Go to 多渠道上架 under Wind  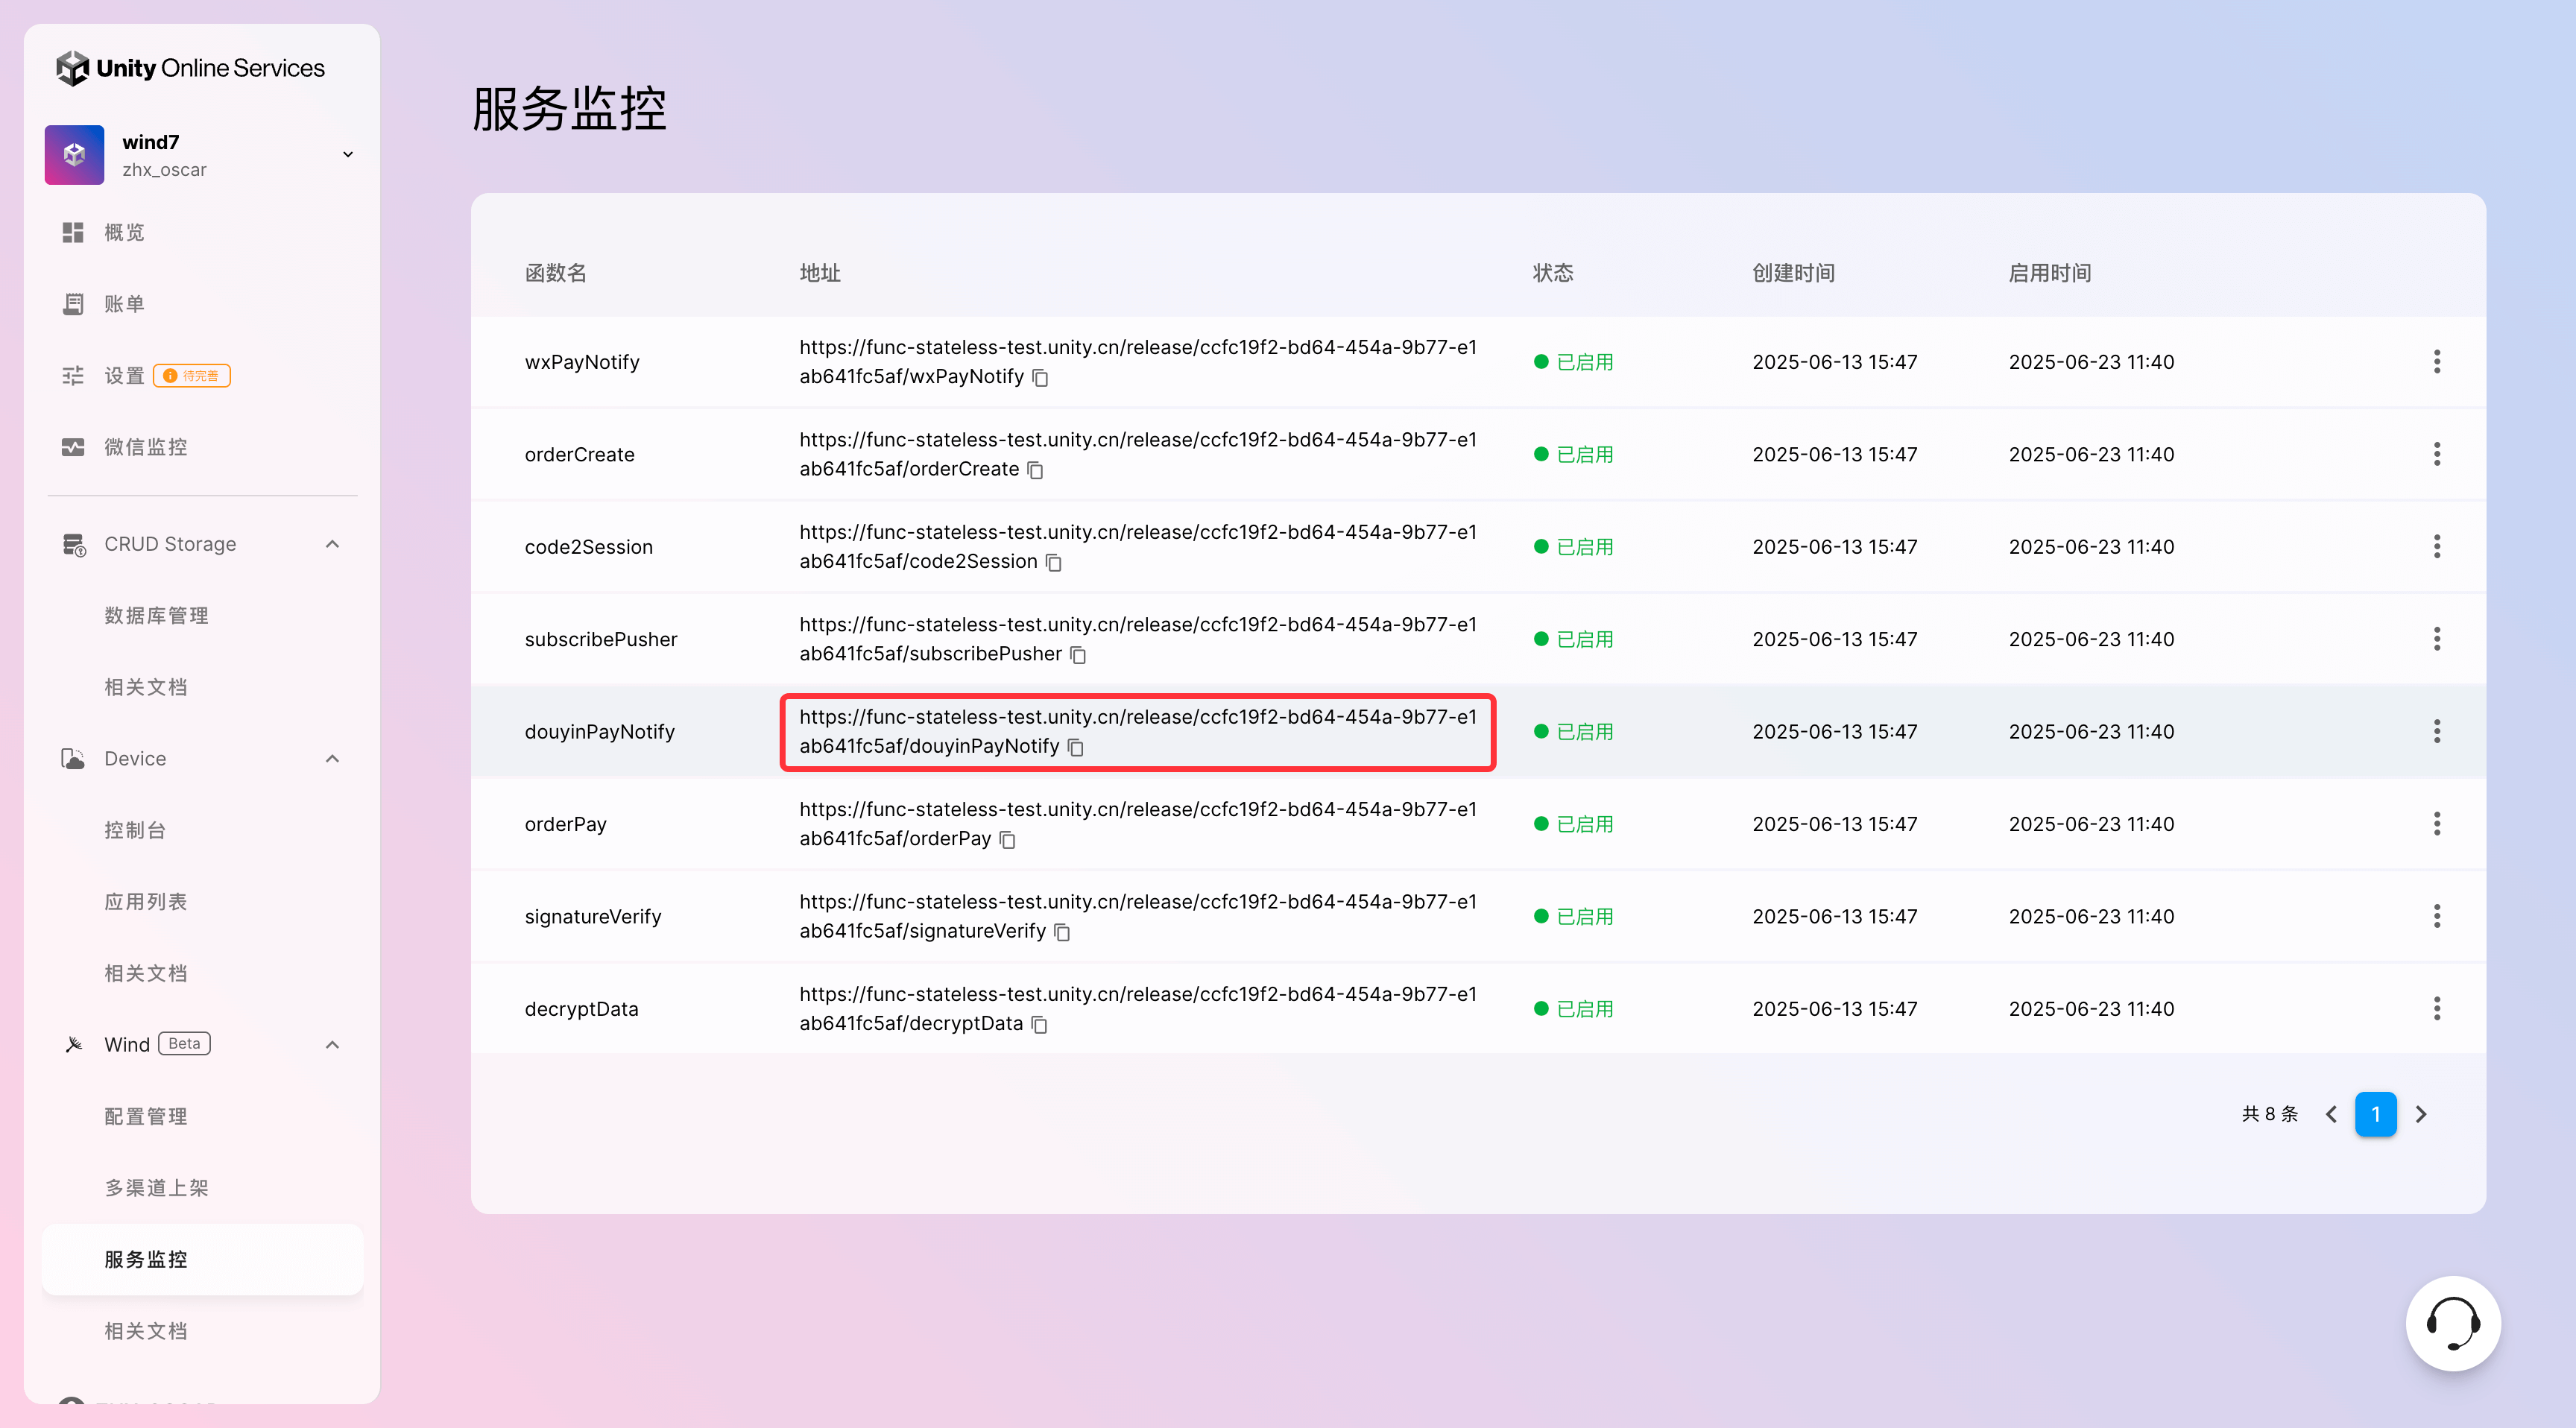[156, 1188]
